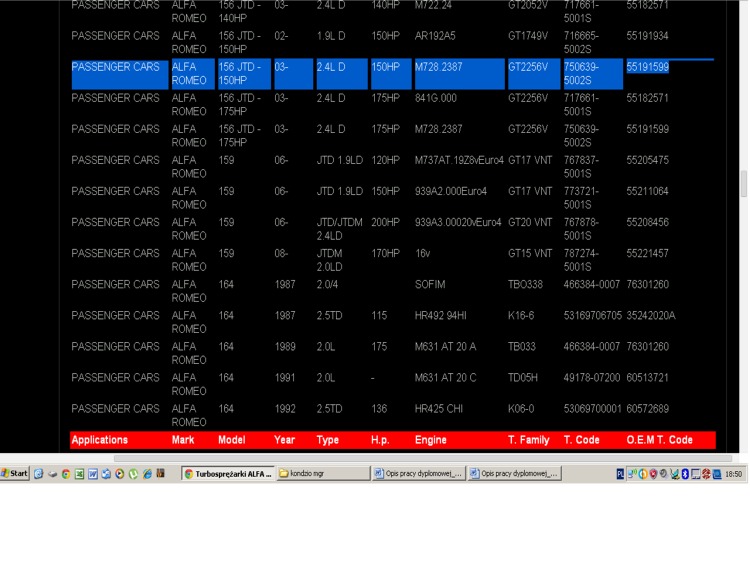This screenshot has width=750, height=563.
Task: Click the Type column header
Action: click(x=328, y=440)
